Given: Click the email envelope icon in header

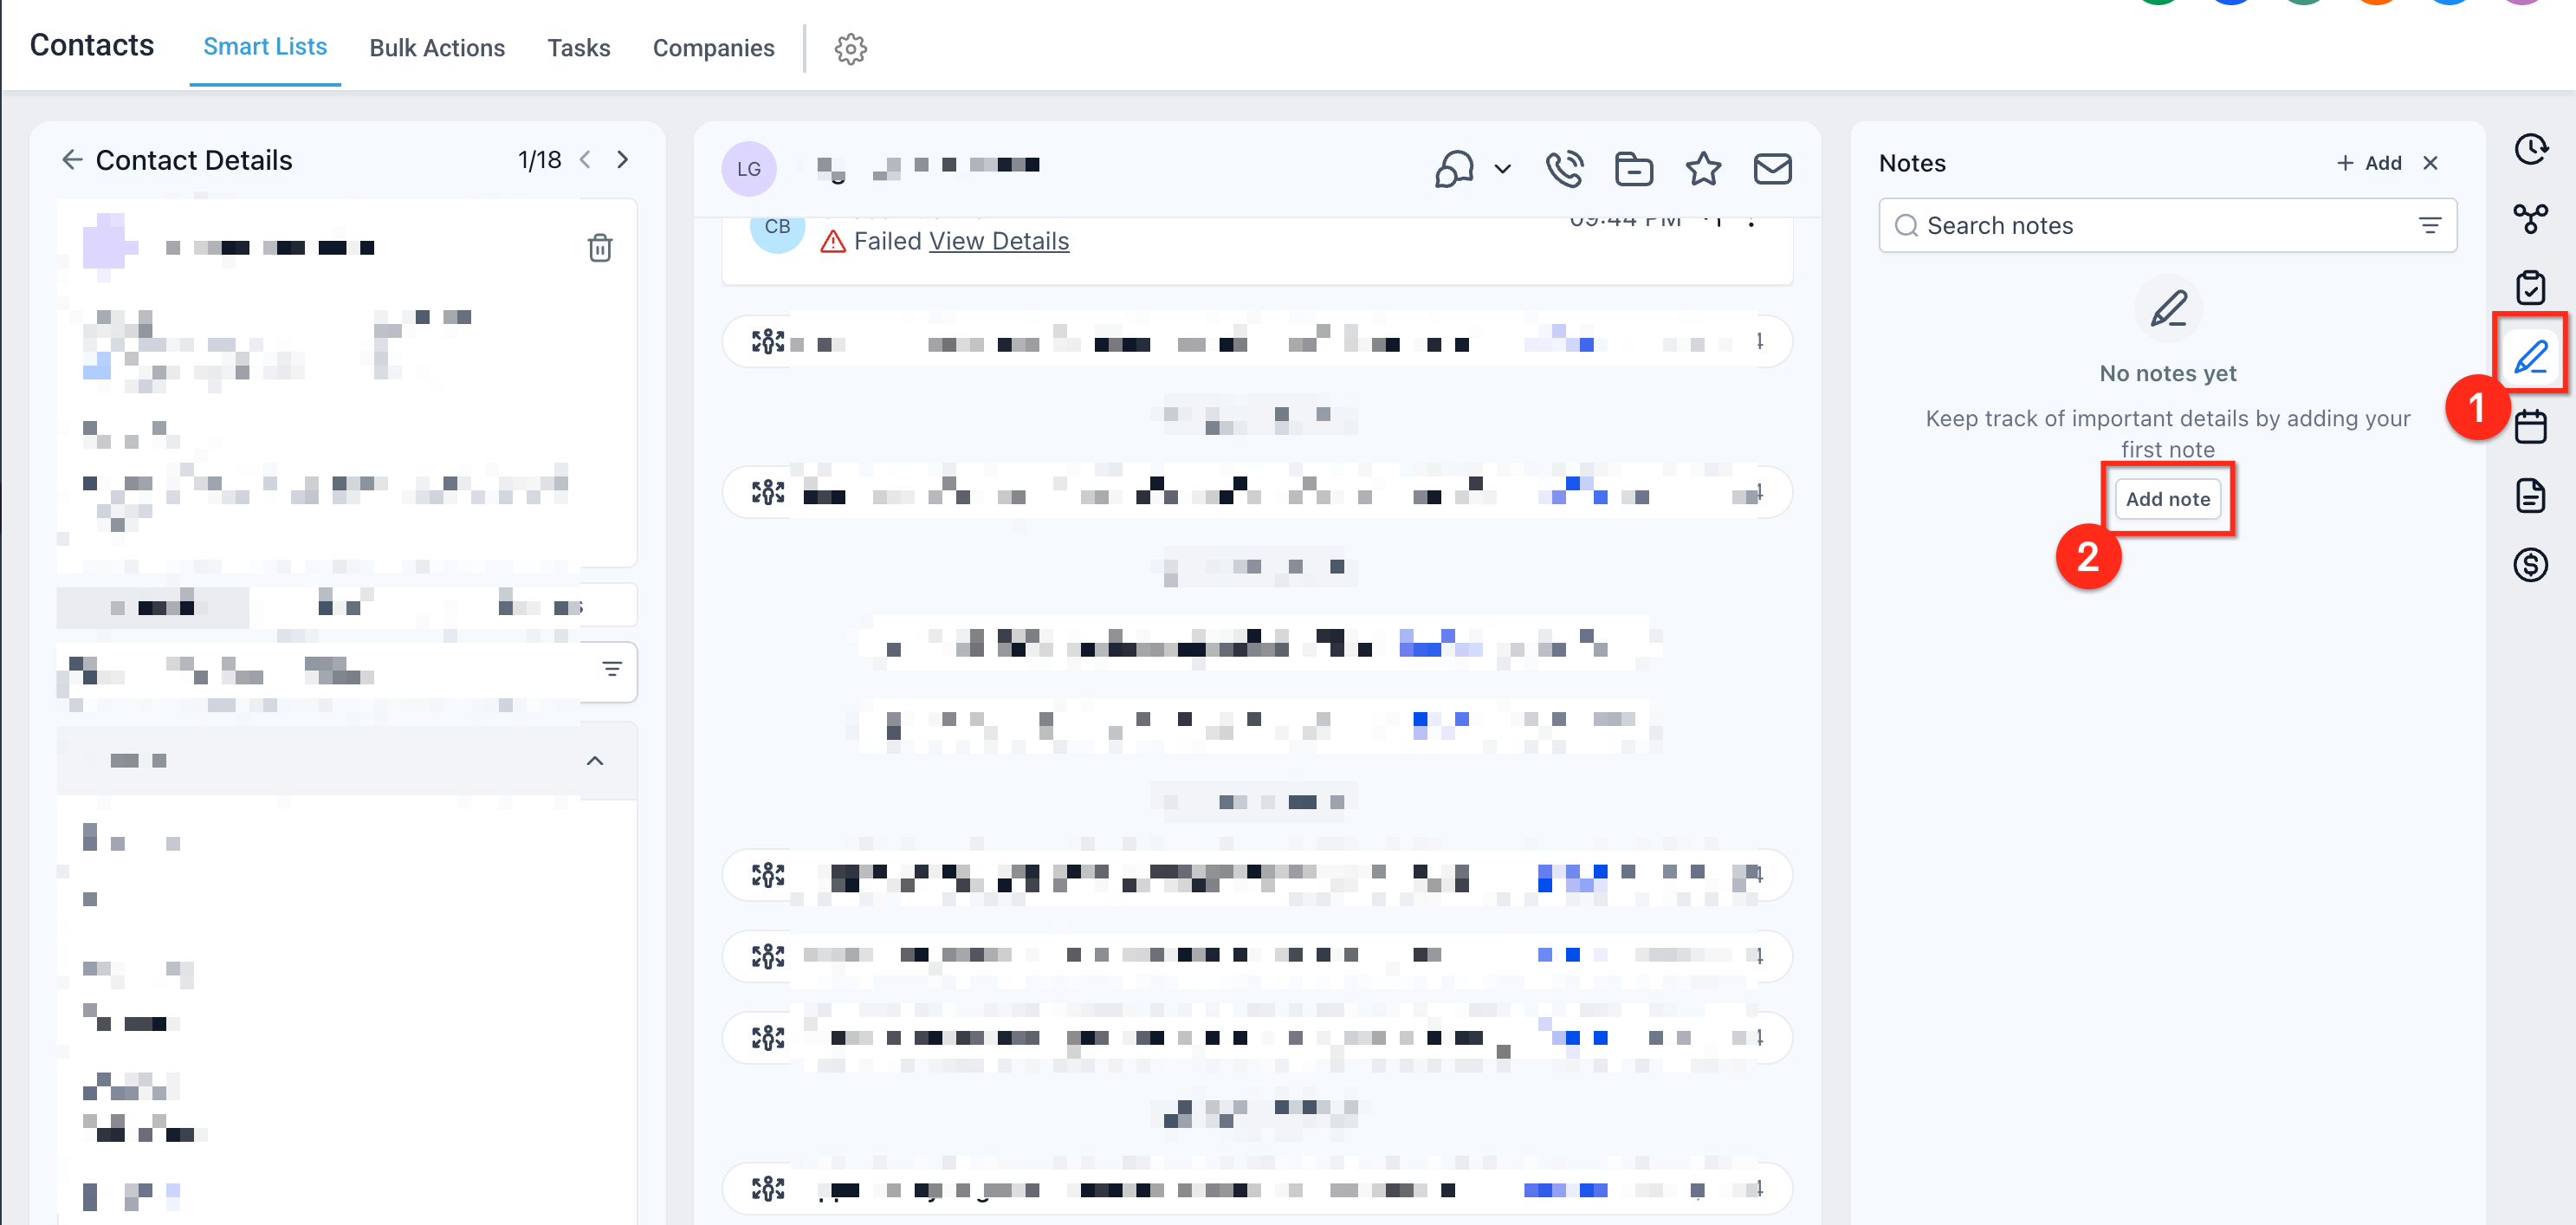Looking at the screenshot, I should point(1772,169).
